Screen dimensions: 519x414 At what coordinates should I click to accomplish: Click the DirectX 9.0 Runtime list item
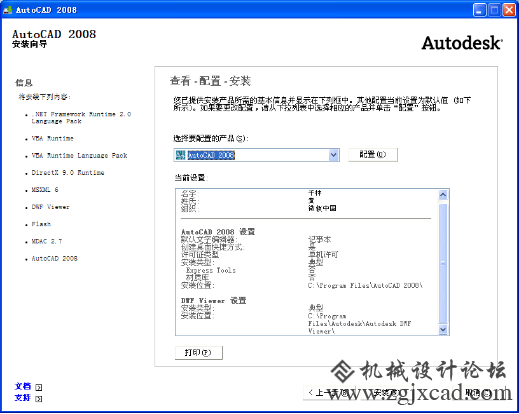[x=68, y=173]
